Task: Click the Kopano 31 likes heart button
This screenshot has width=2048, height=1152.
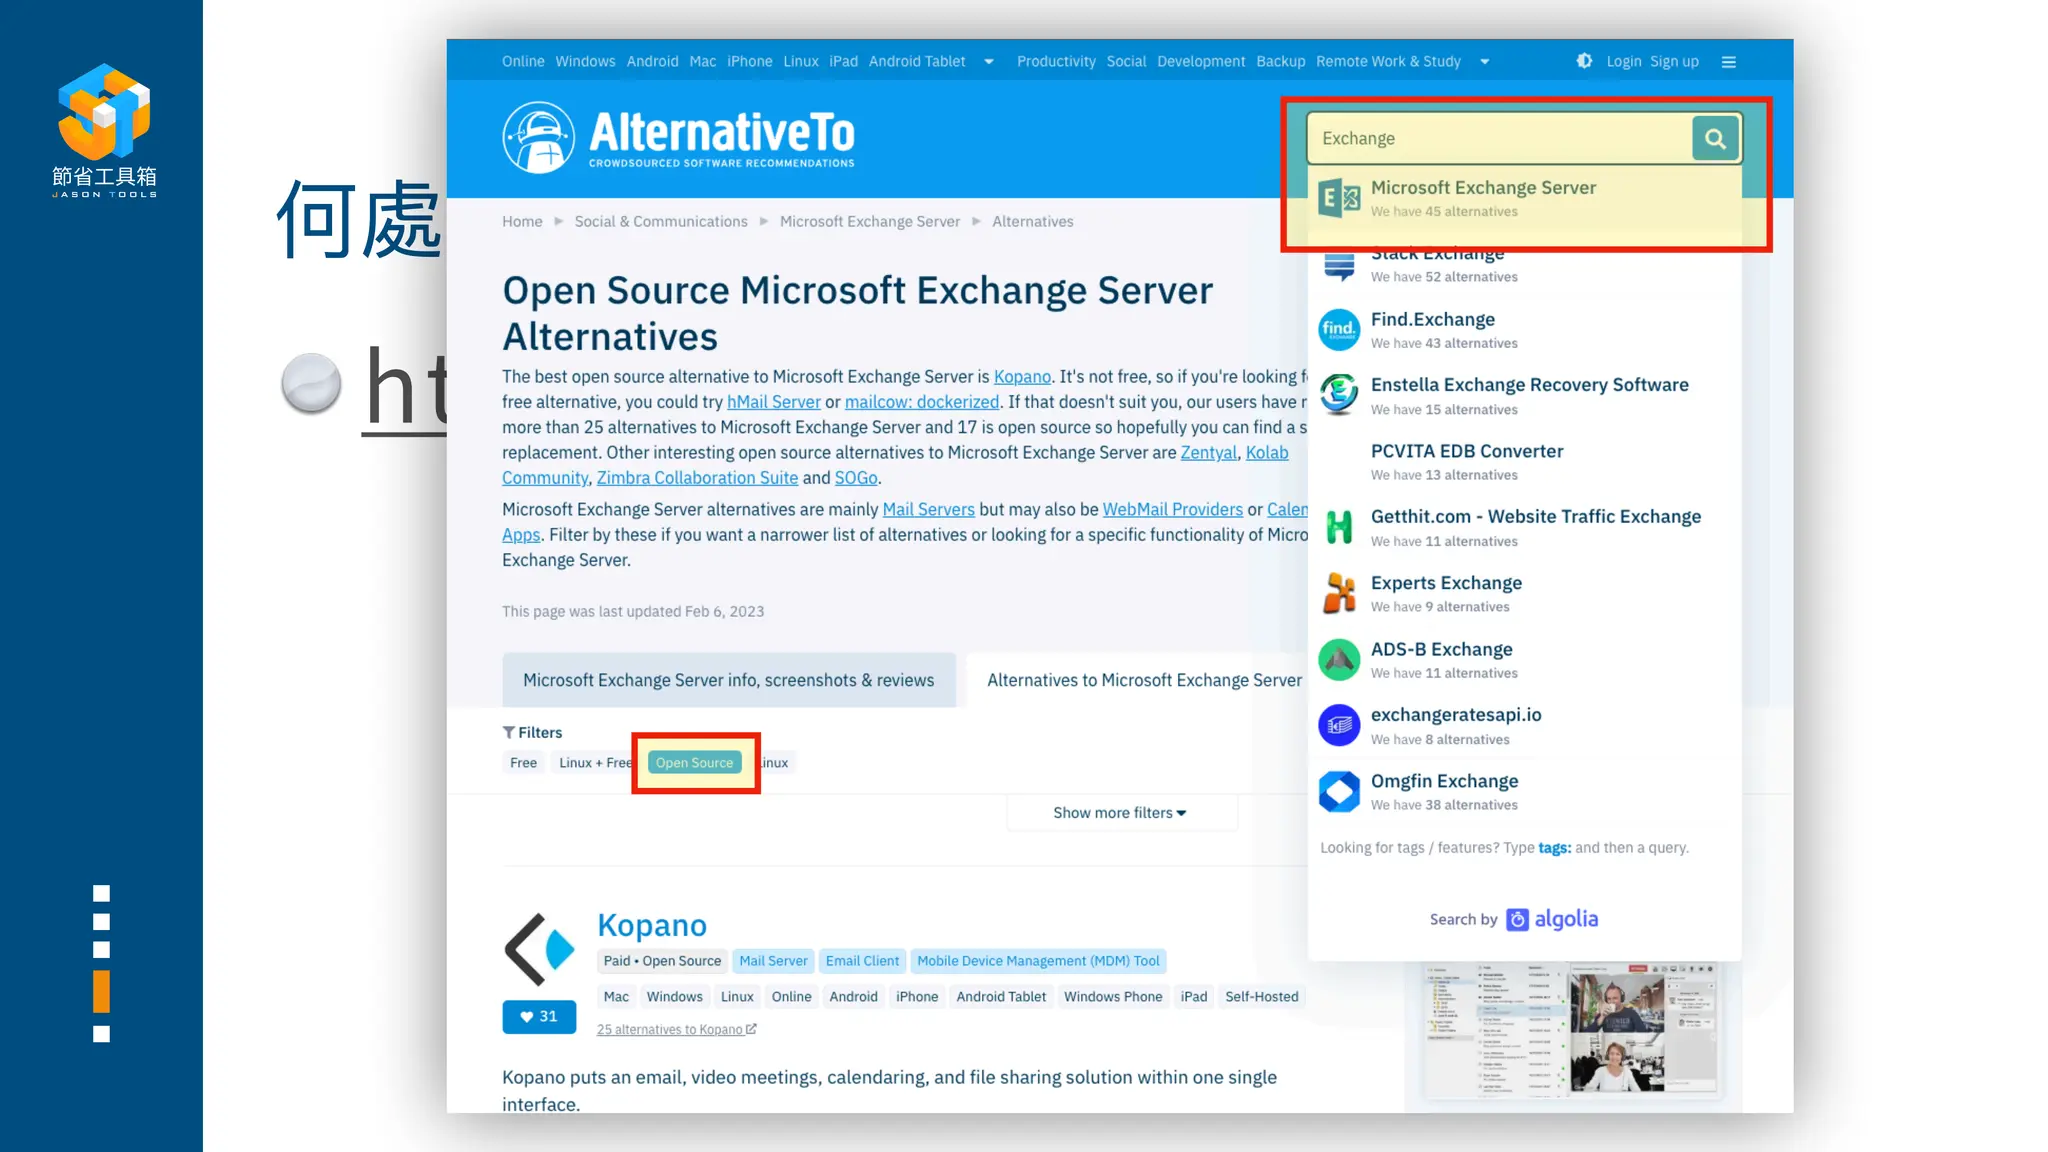Action: [539, 1017]
